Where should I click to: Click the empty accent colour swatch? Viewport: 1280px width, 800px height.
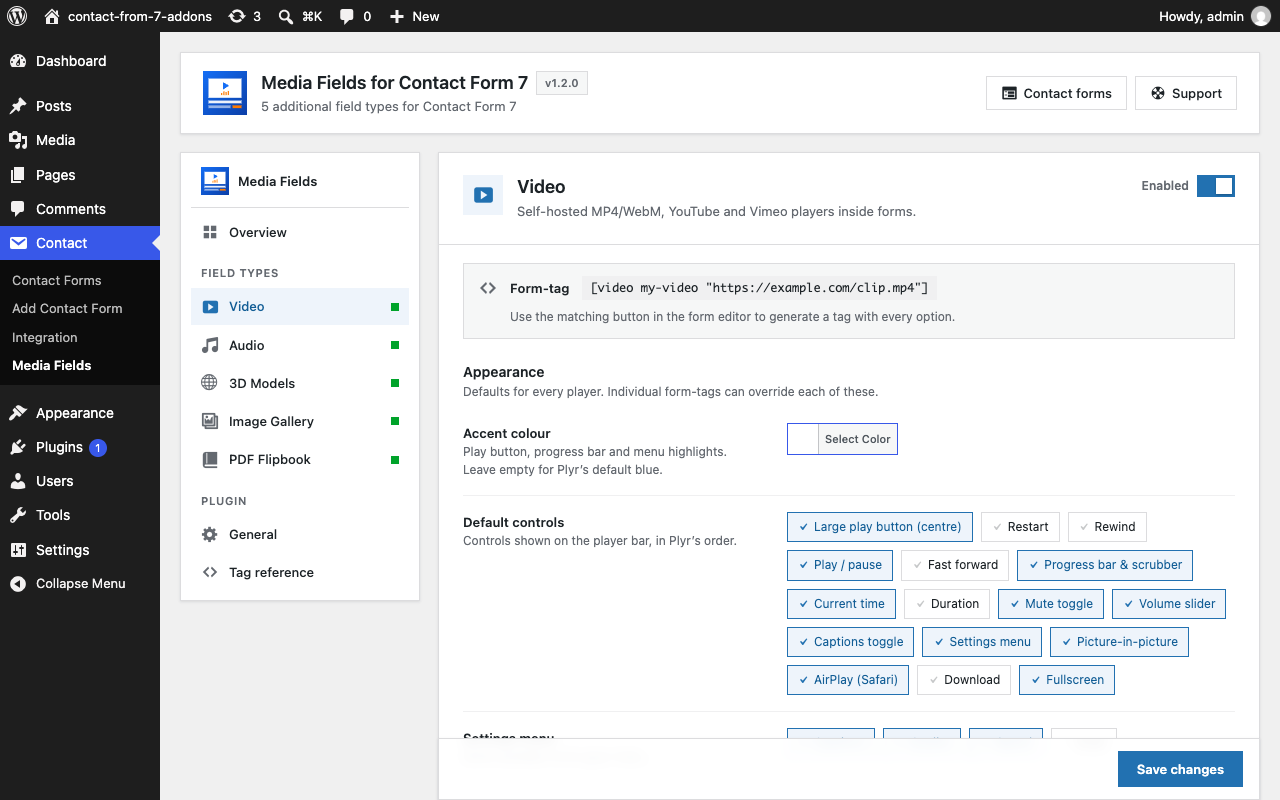tap(803, 439)
